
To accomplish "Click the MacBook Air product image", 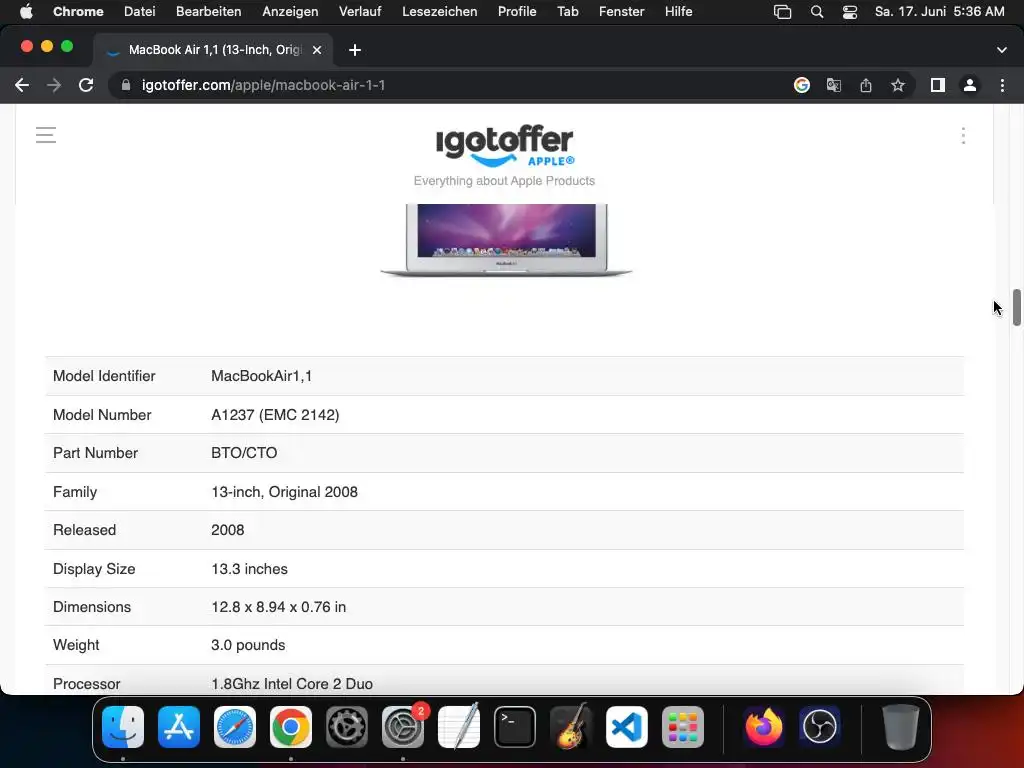I will 506,240.
